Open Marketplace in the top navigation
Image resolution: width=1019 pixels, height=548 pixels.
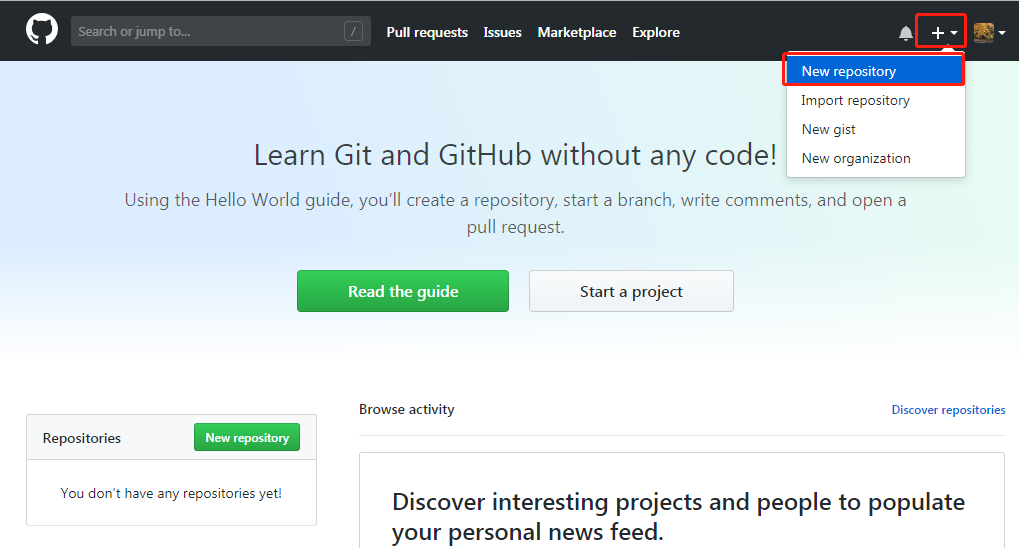click(x=576, y=33)
